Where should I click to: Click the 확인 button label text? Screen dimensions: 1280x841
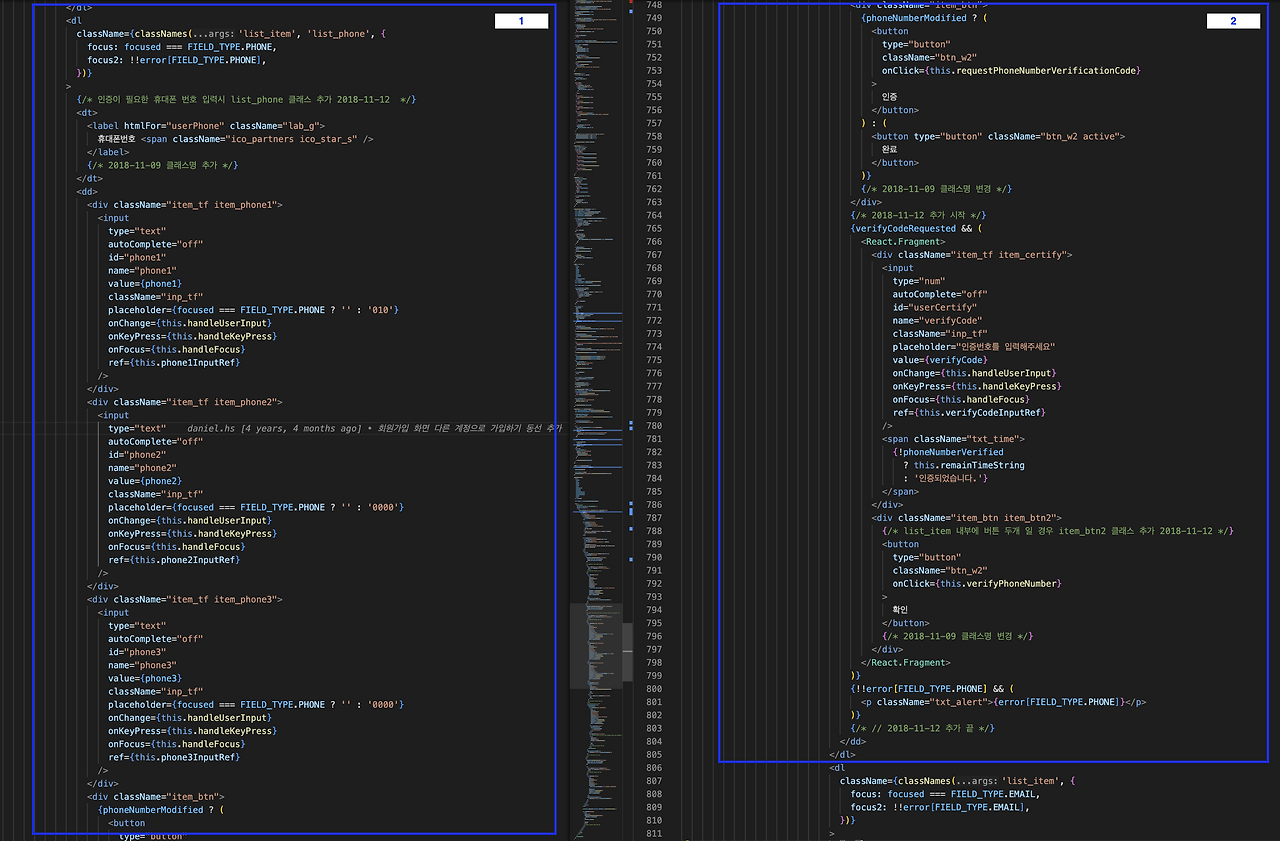pyautogui.click(x=900, y=610)
